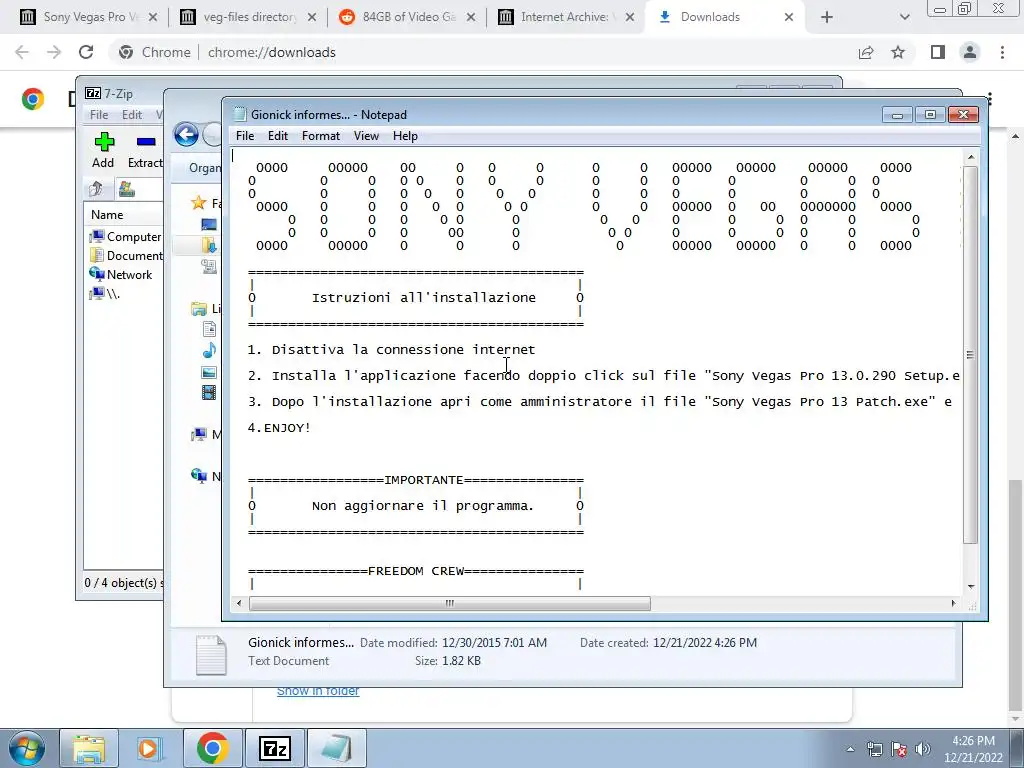Screen dimensions: 1024x768
Task: Click Chrome back navigation arrow
Action: coord(22,52)
